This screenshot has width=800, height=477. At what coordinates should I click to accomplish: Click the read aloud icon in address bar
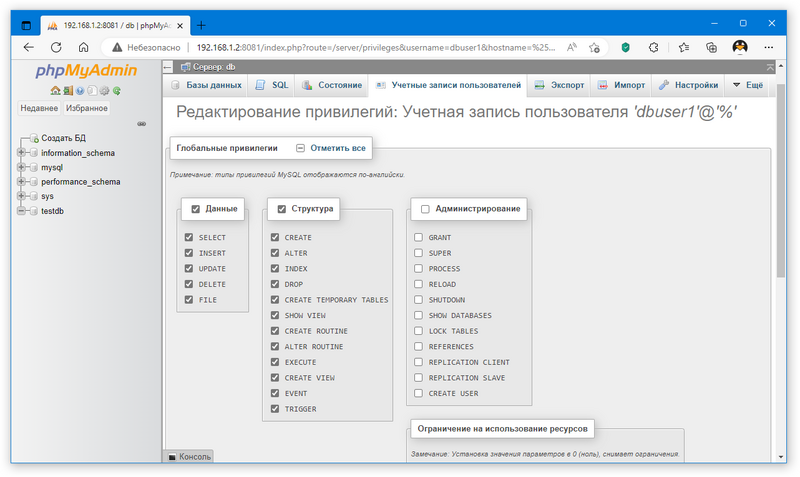click(571, 47)
